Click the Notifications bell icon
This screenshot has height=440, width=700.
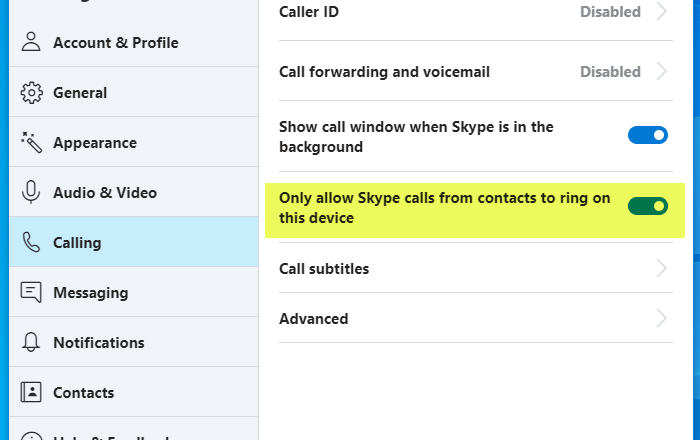point(31,342)
